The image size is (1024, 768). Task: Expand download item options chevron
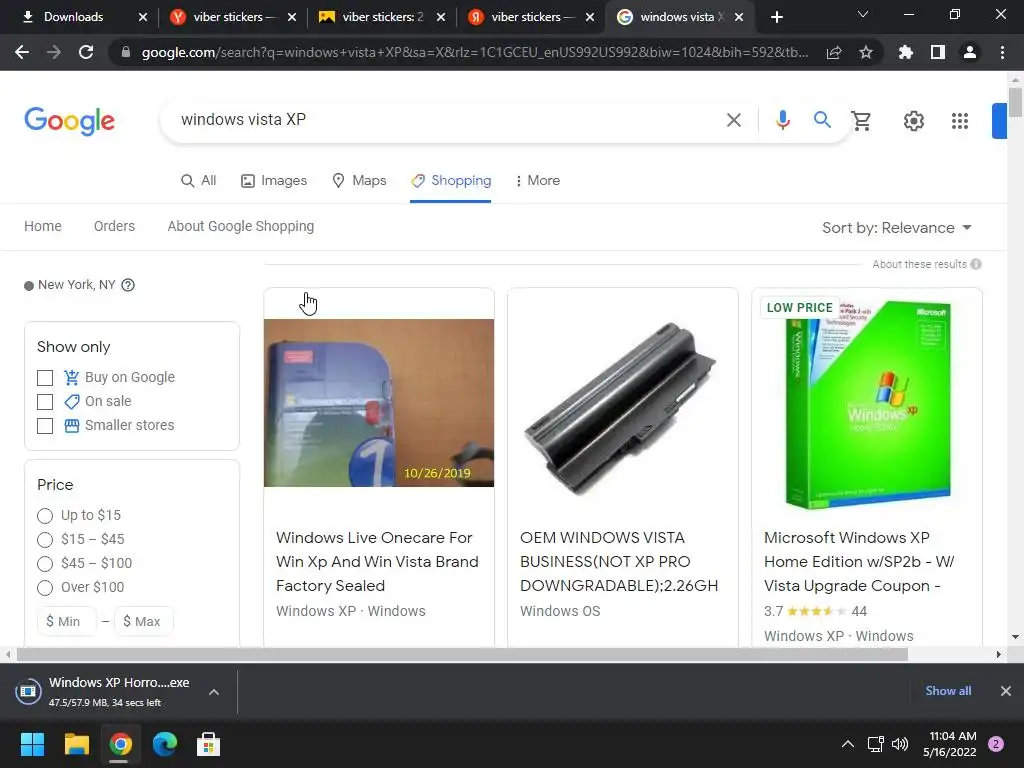click(214, 692)
